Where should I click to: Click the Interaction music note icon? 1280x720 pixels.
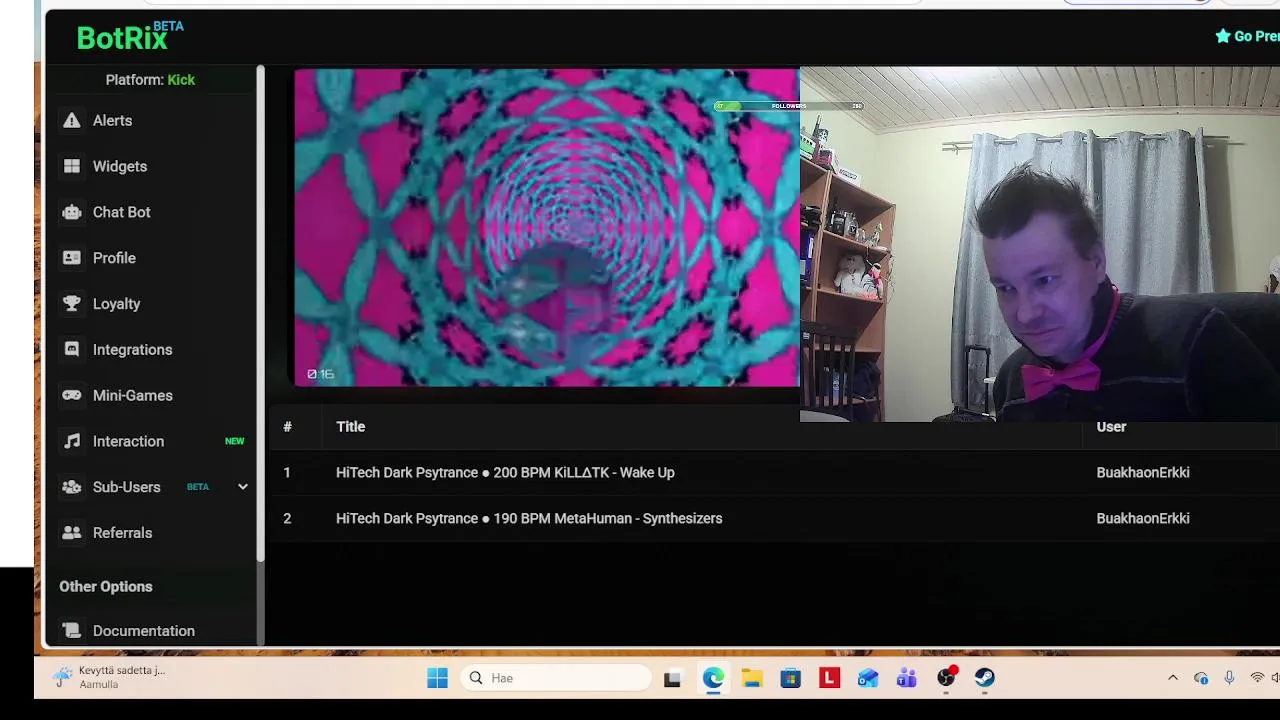tap(72, 441)
